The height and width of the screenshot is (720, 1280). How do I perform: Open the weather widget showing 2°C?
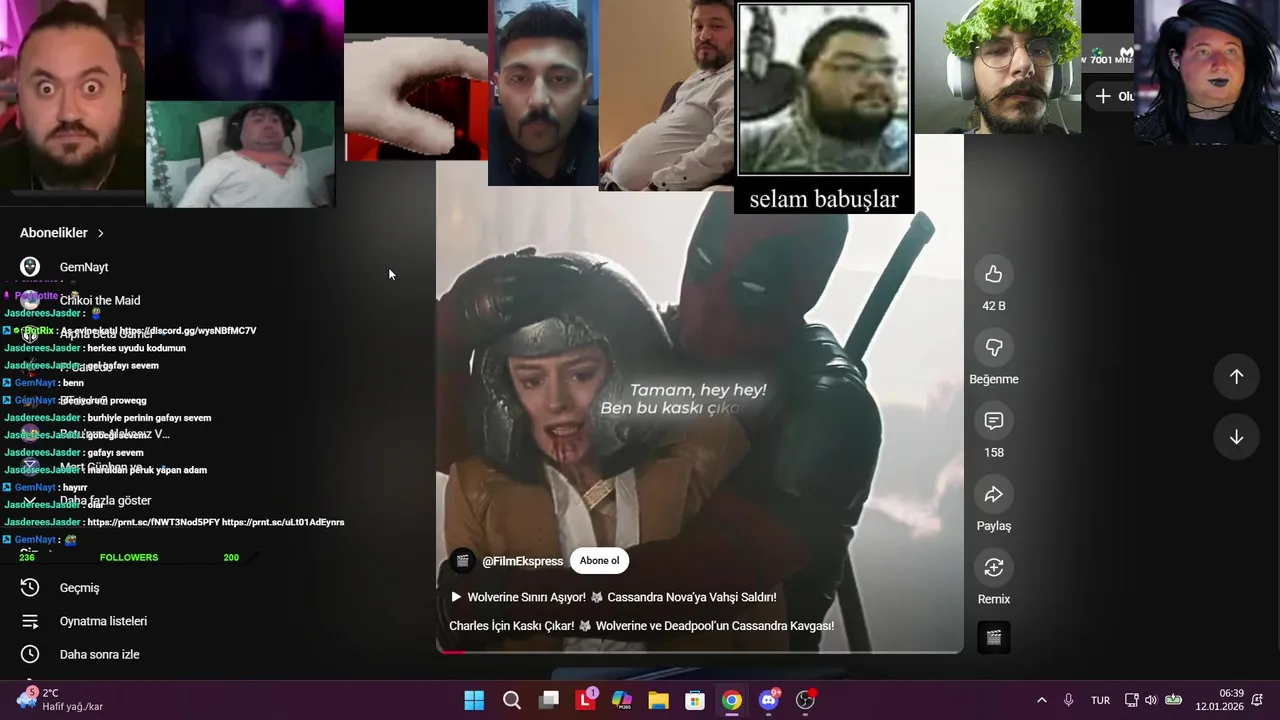[60, 700]
